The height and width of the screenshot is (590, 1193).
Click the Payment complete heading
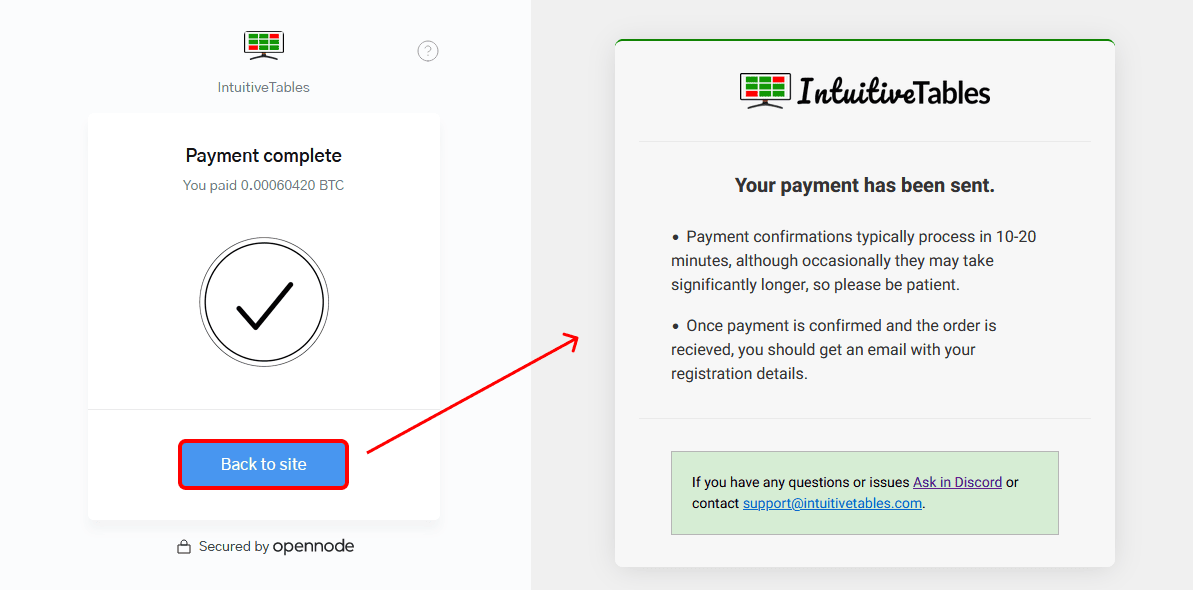tap(263, 155)
